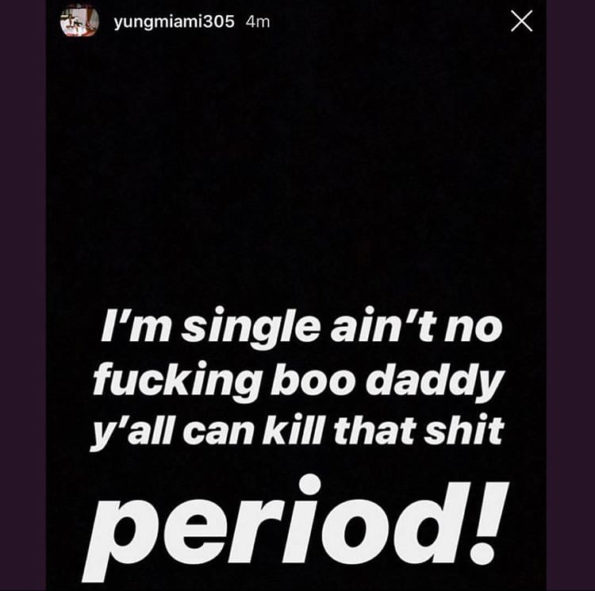Select the "fucking boo daddy" text line
595x591 pixels.
[x=299, y=381]
